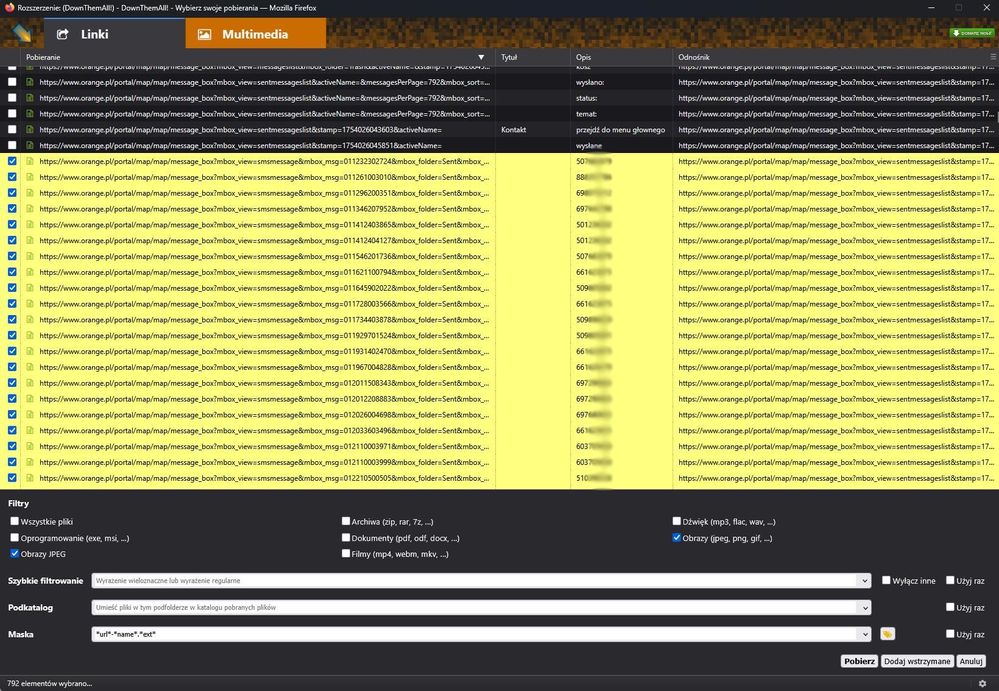Open the Szybkie filtrowanie dropdown
999x691 pixels.
click(x=866, y=580)
